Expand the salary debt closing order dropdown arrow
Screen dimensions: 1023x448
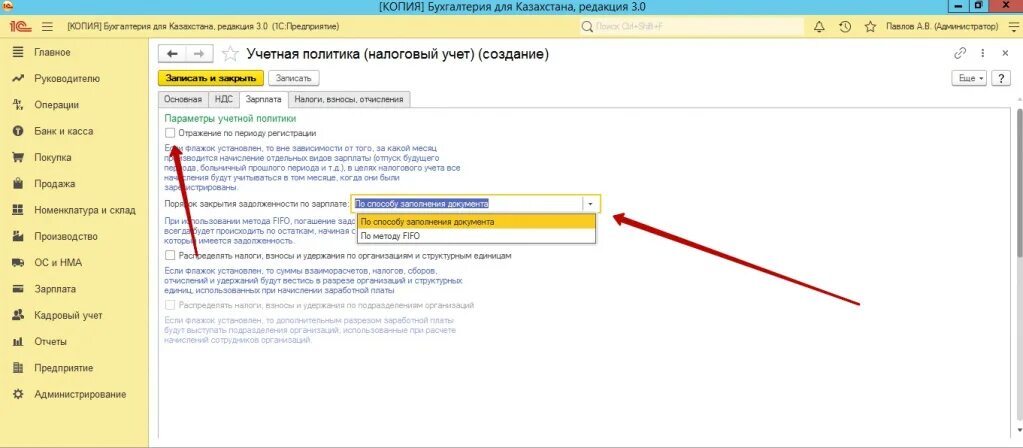(x=590, y=203)
